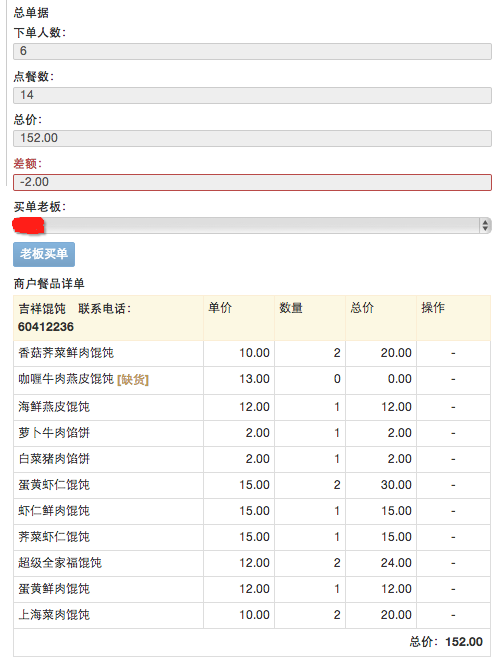
Task: Click the 总价 column header in table
Action: (362, 308)
